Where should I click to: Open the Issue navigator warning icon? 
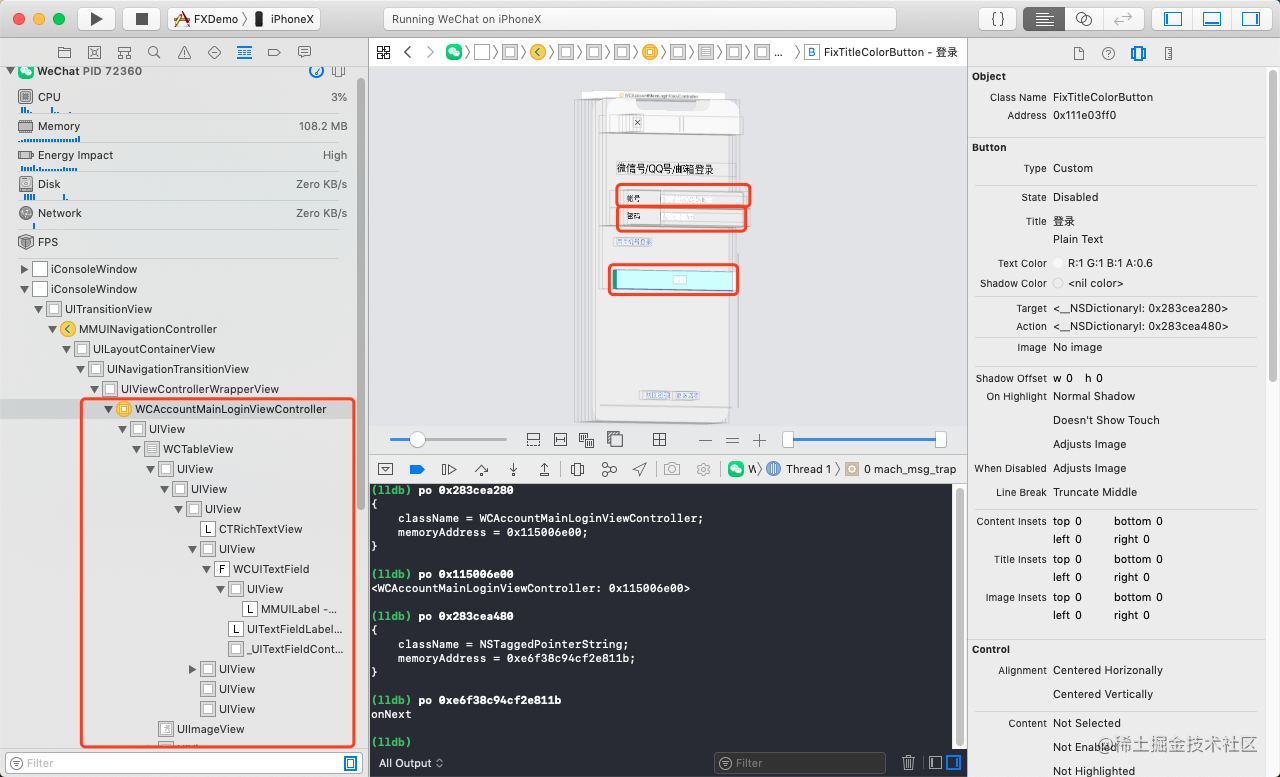tap(184, 52)
